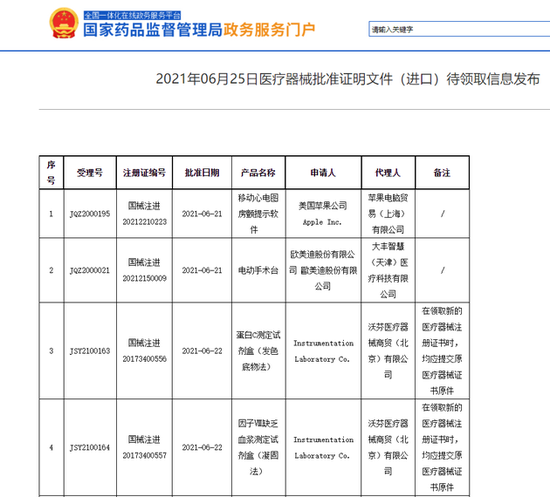Click registration number 20173400557 cell
This screenshot has height=497, width=550.
[144, 447]
